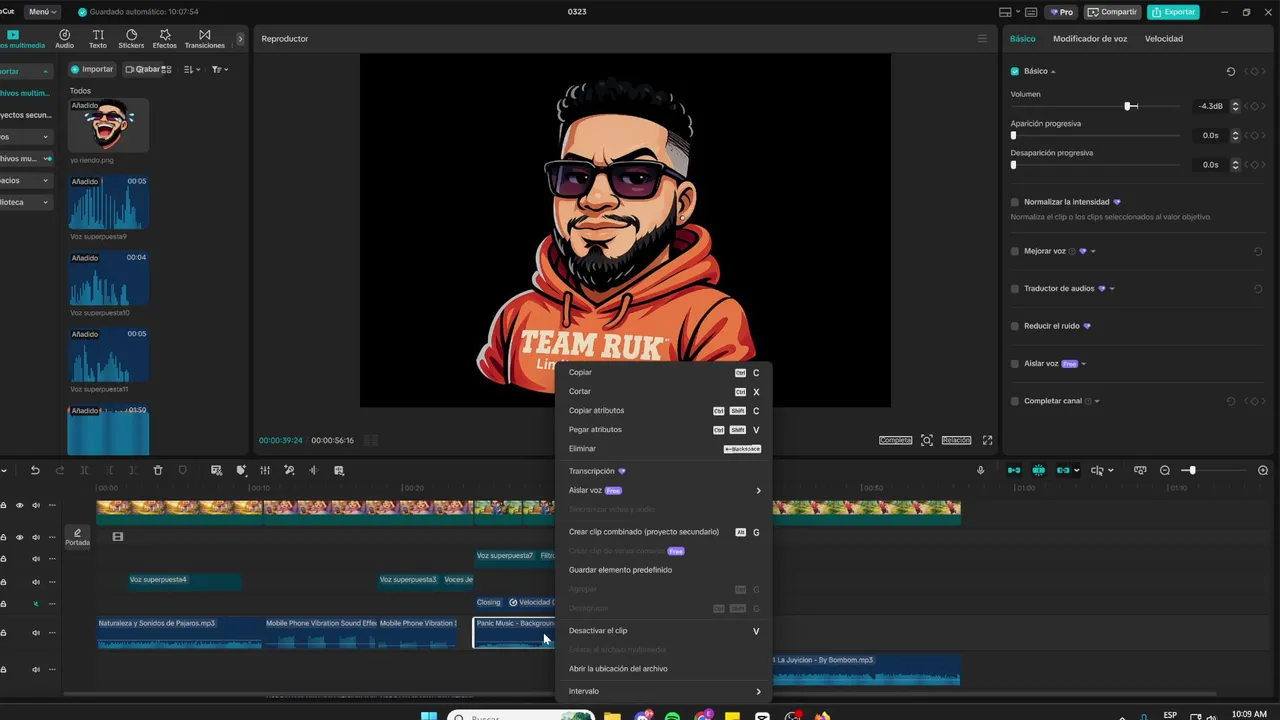Open the Menú dropdown
This screenshot has width=1280, height=720.
pyautogui.click(x=42, y=12)
